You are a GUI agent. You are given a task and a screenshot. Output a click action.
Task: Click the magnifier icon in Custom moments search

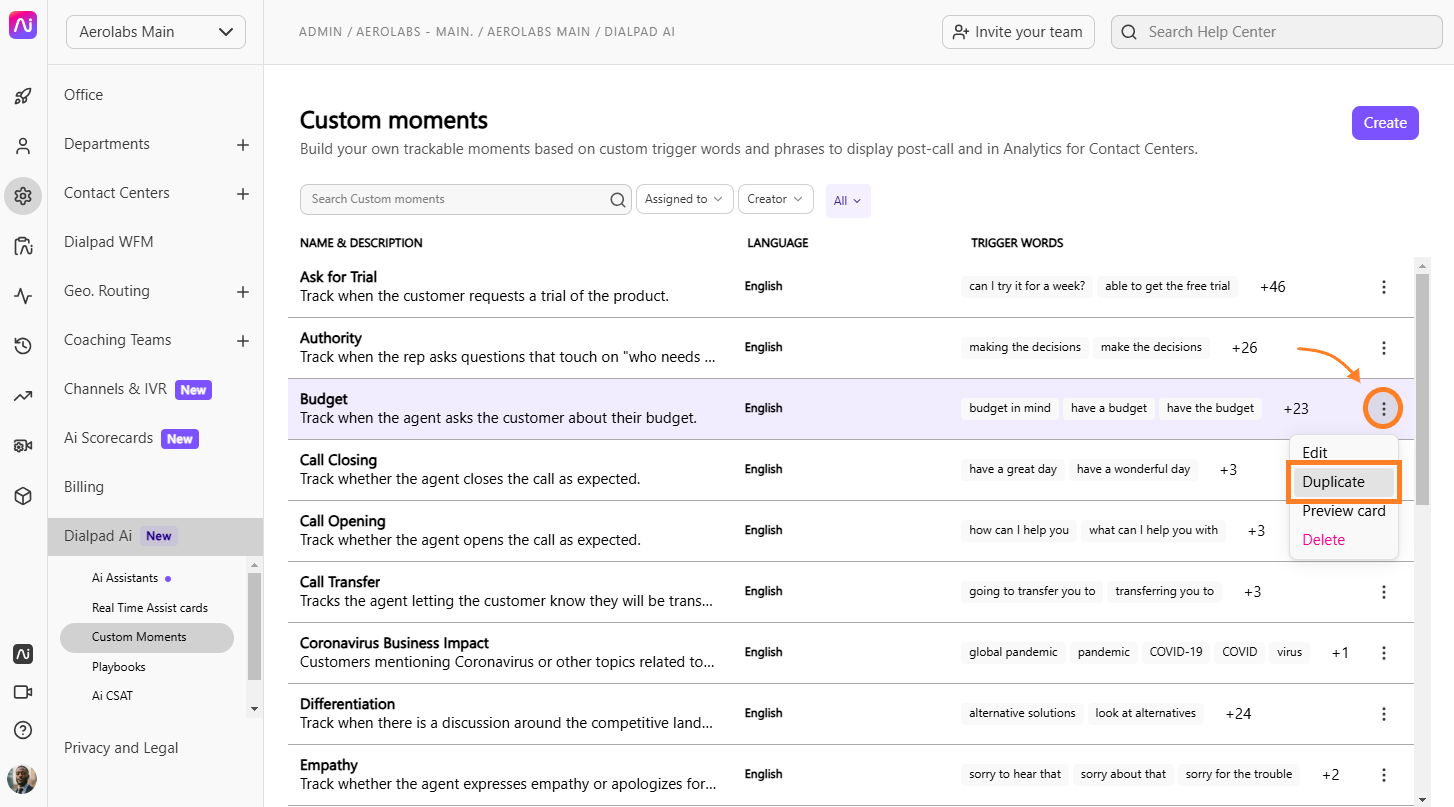point(618,199)
